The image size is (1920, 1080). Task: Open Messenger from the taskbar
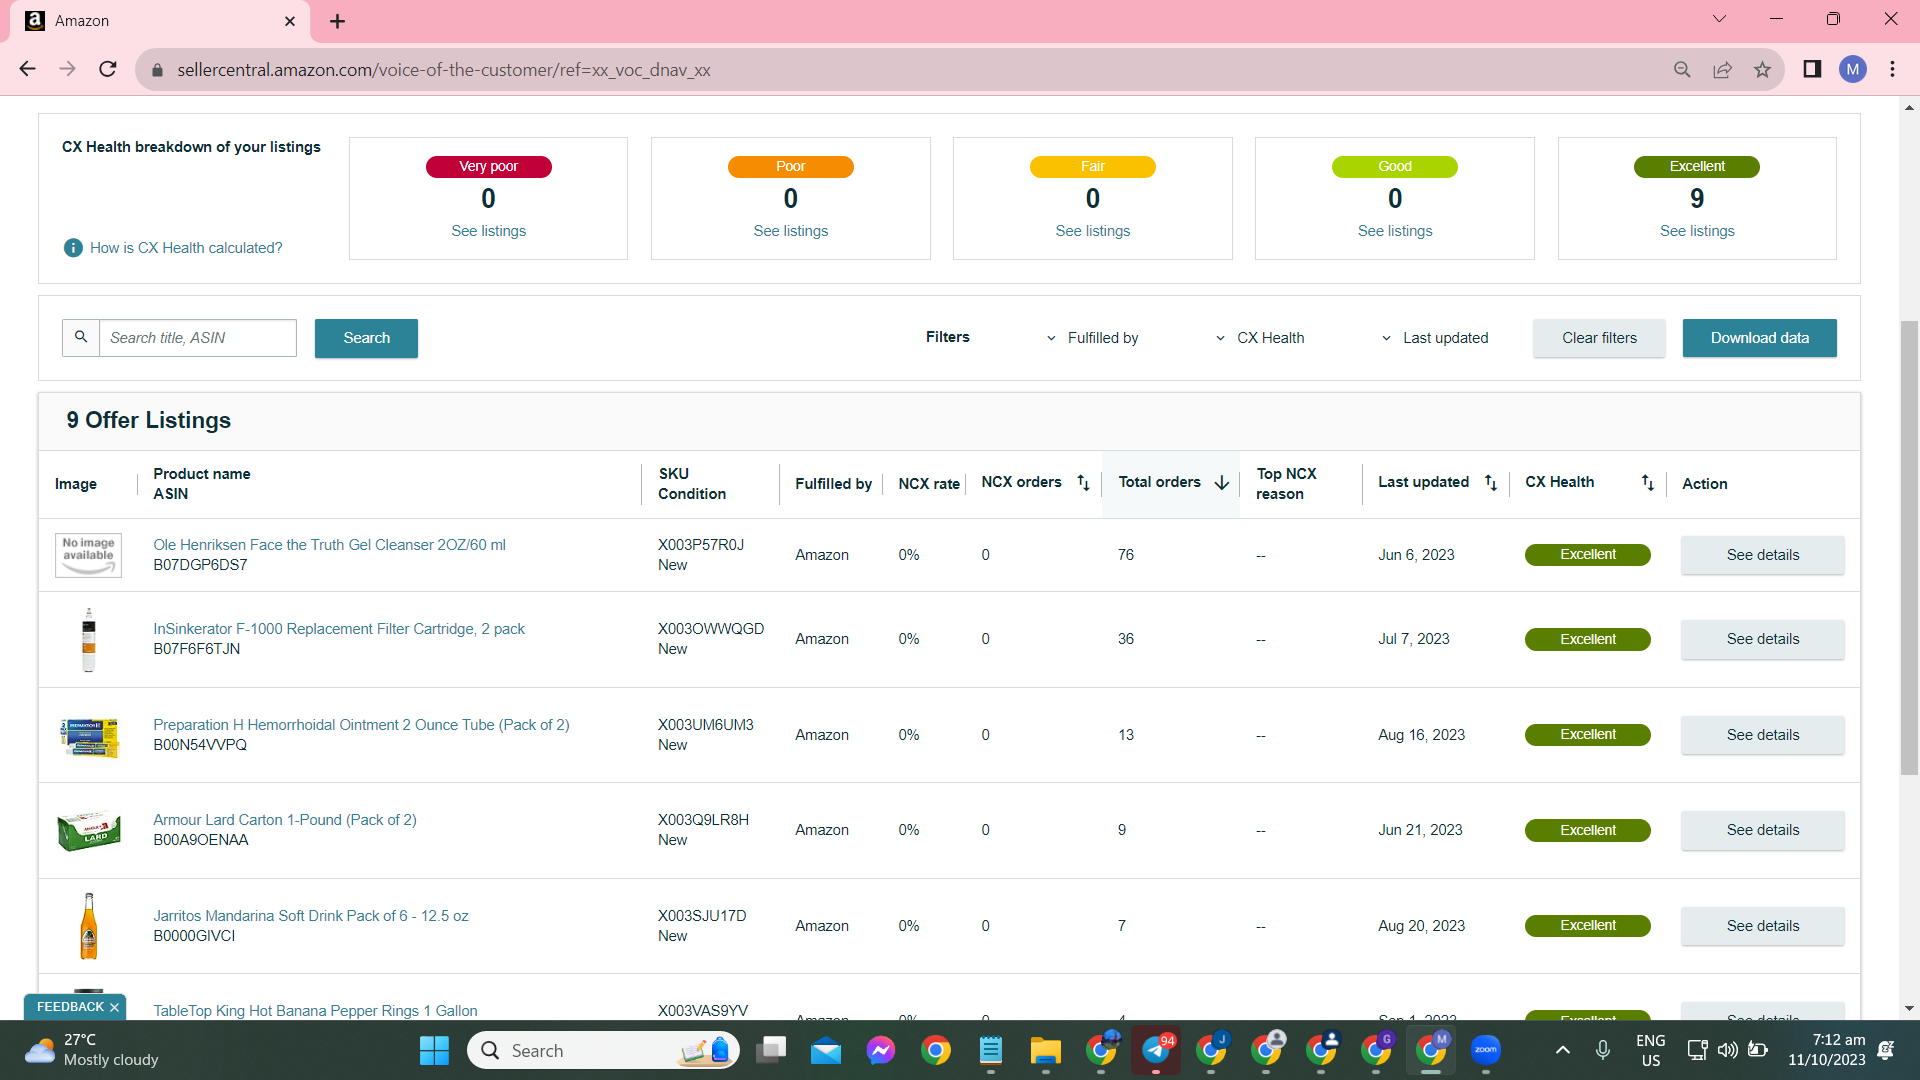[881, 1050]
